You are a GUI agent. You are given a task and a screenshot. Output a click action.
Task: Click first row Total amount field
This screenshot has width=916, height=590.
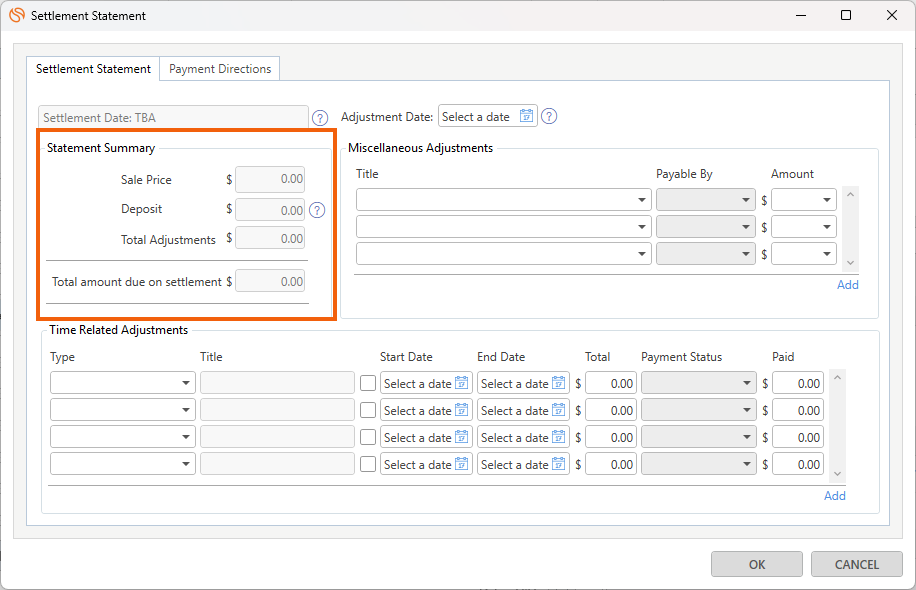click(x=611, y=383)
